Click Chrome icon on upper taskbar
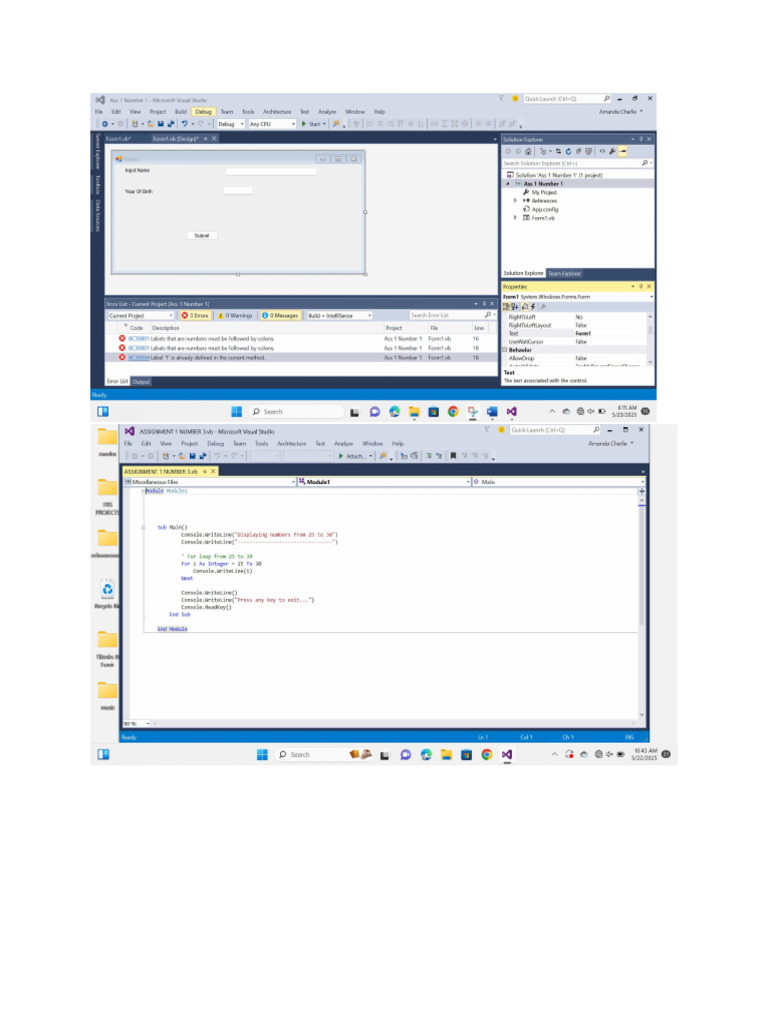 [453, 411]
